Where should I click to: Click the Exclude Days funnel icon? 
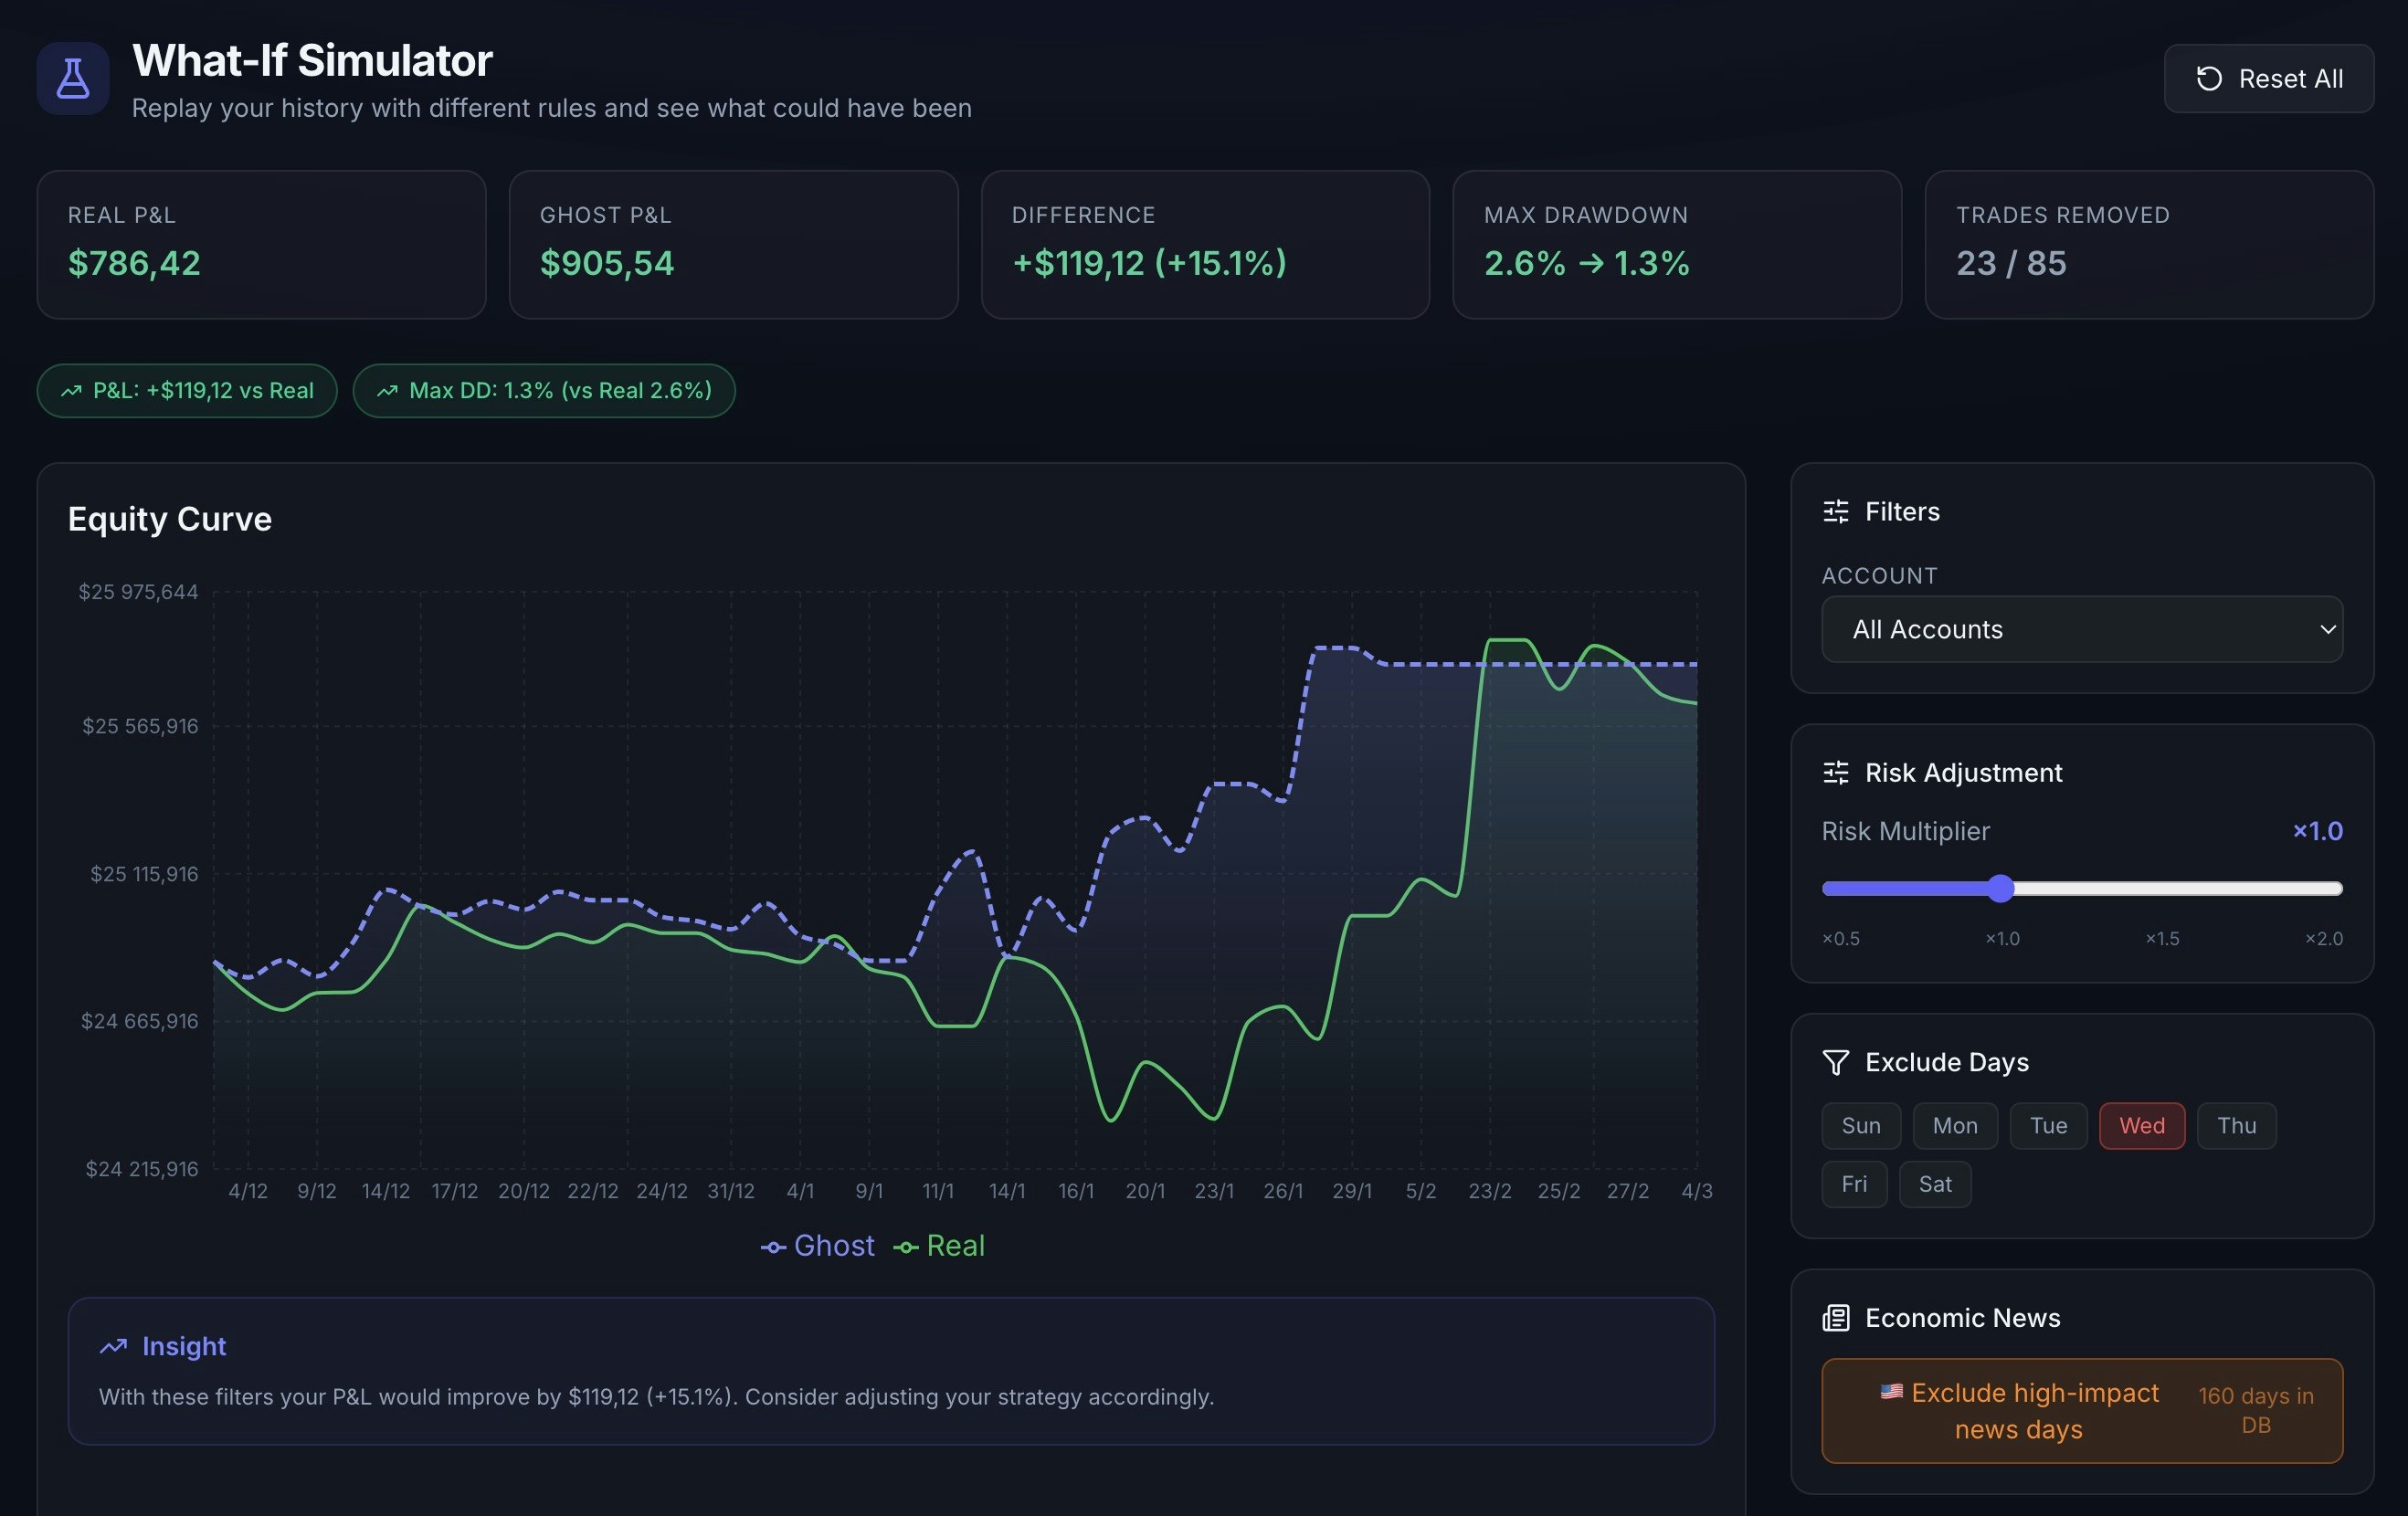tap(1835, 1062)
